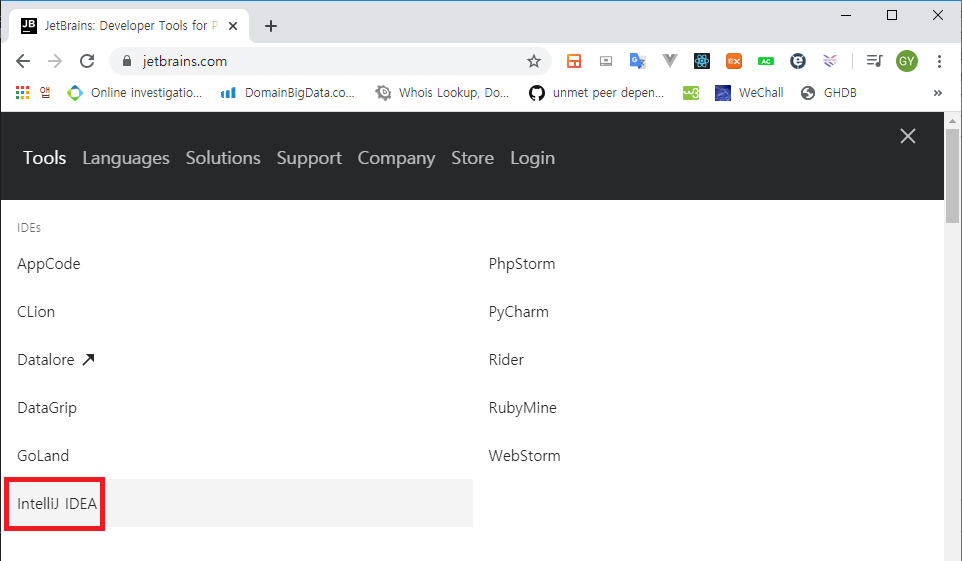This screenshot has width=962, height=561.
Task: Open the orange layout grid extension
Action: (x=574, y=61)
